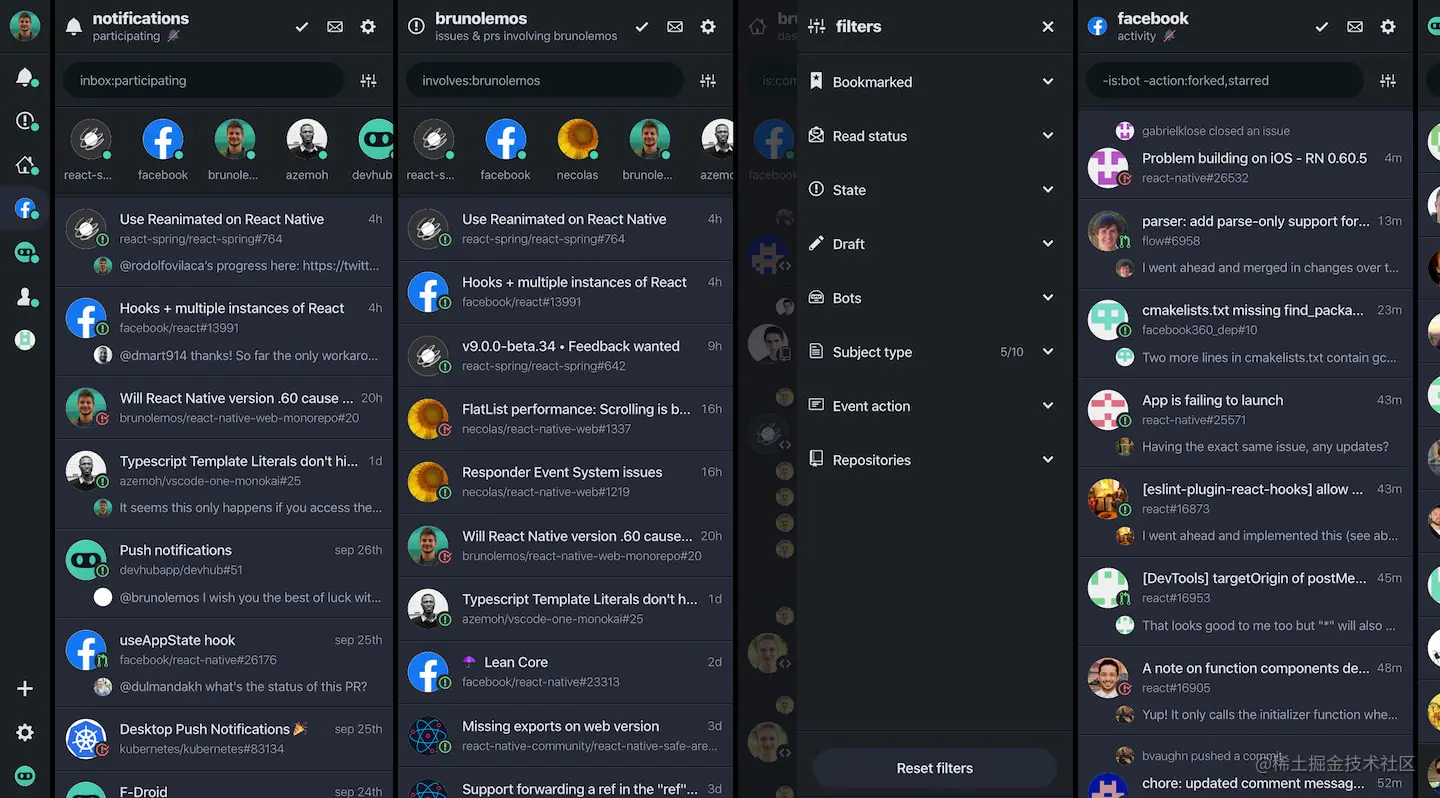Open App is failing to launch
The width and height of the screenshot is (1440, 798).
[x=1245, y=423]
